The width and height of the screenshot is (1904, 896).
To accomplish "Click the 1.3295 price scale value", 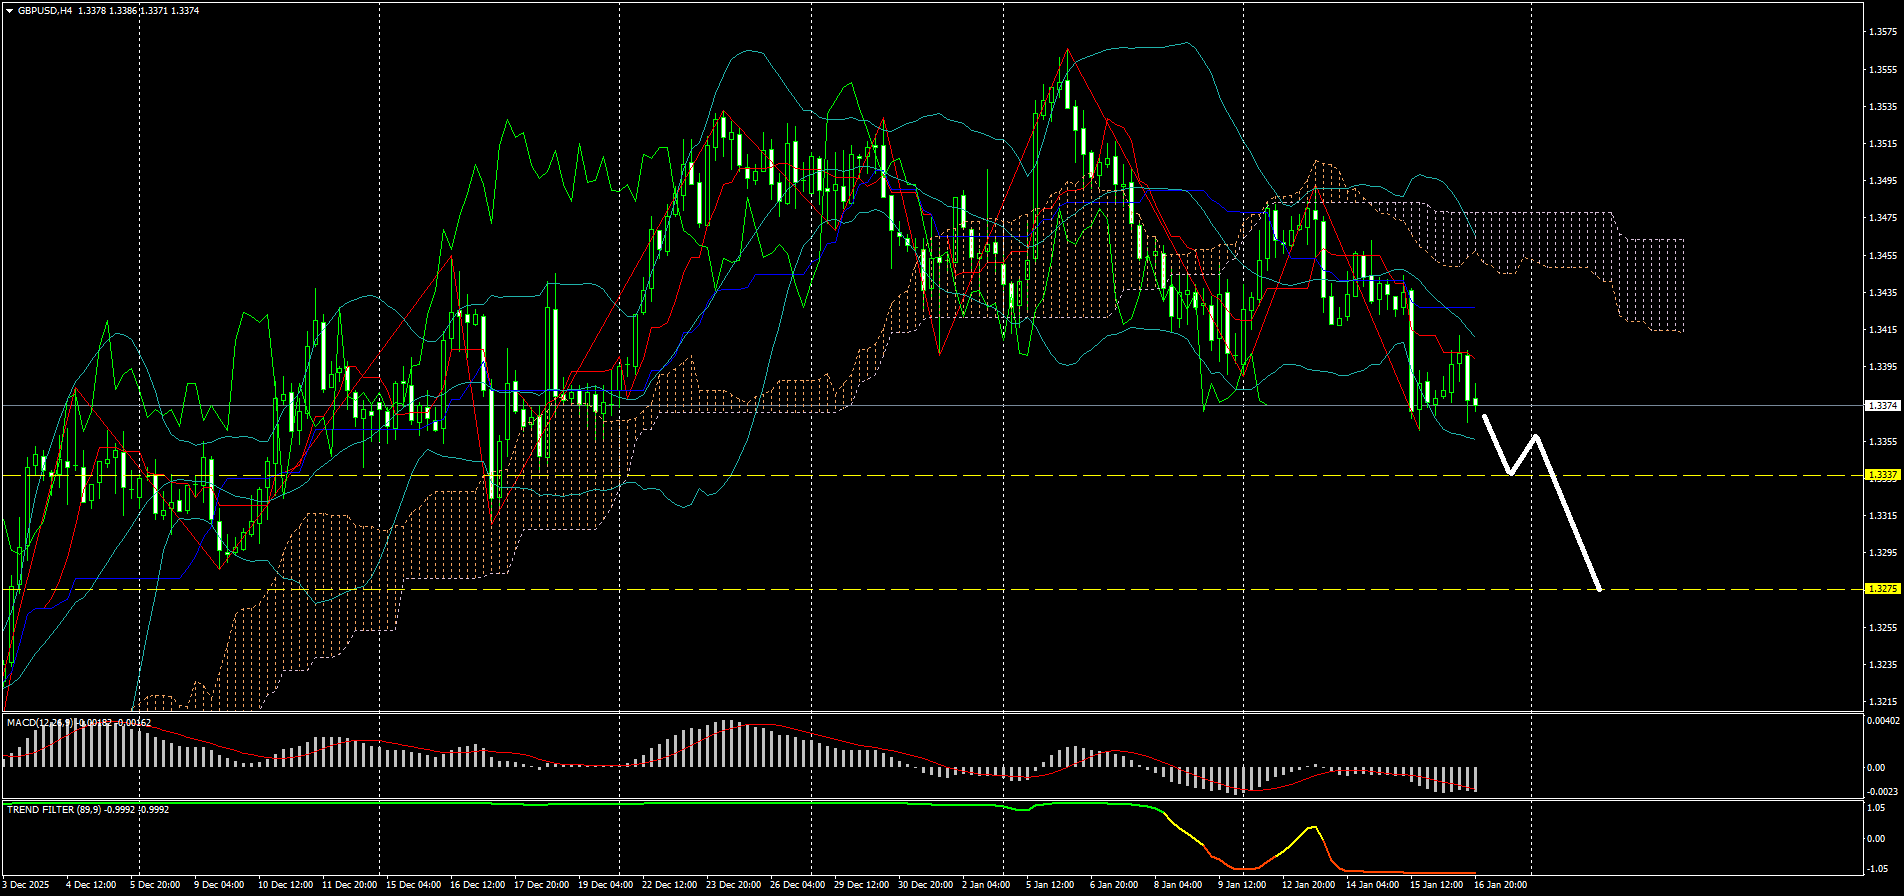I will [1883, 553].
